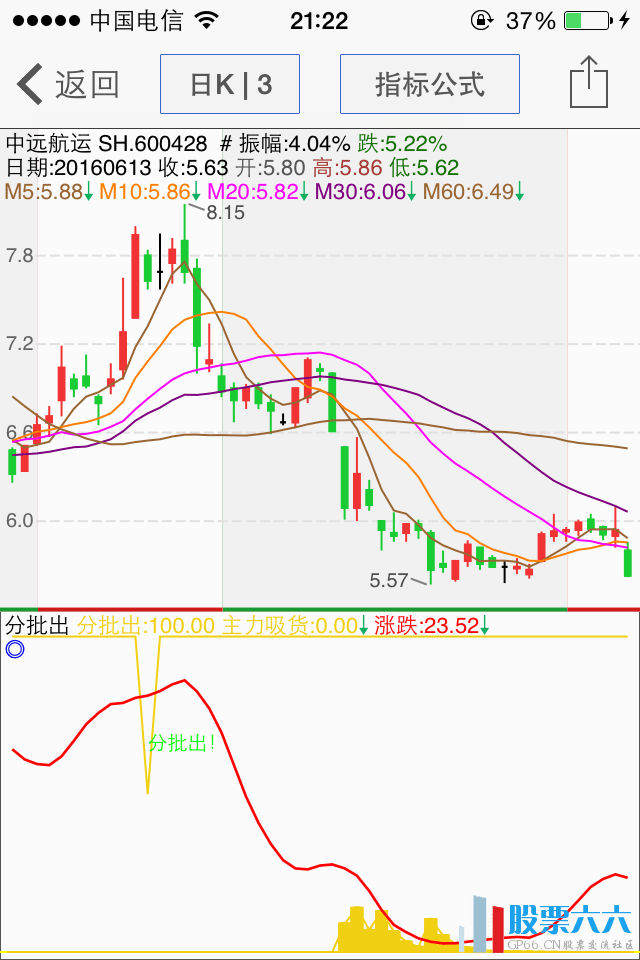Tap the battery icon in status bar
The height and width of the screenshot is (960, 640).
click(x=585, y=20)
